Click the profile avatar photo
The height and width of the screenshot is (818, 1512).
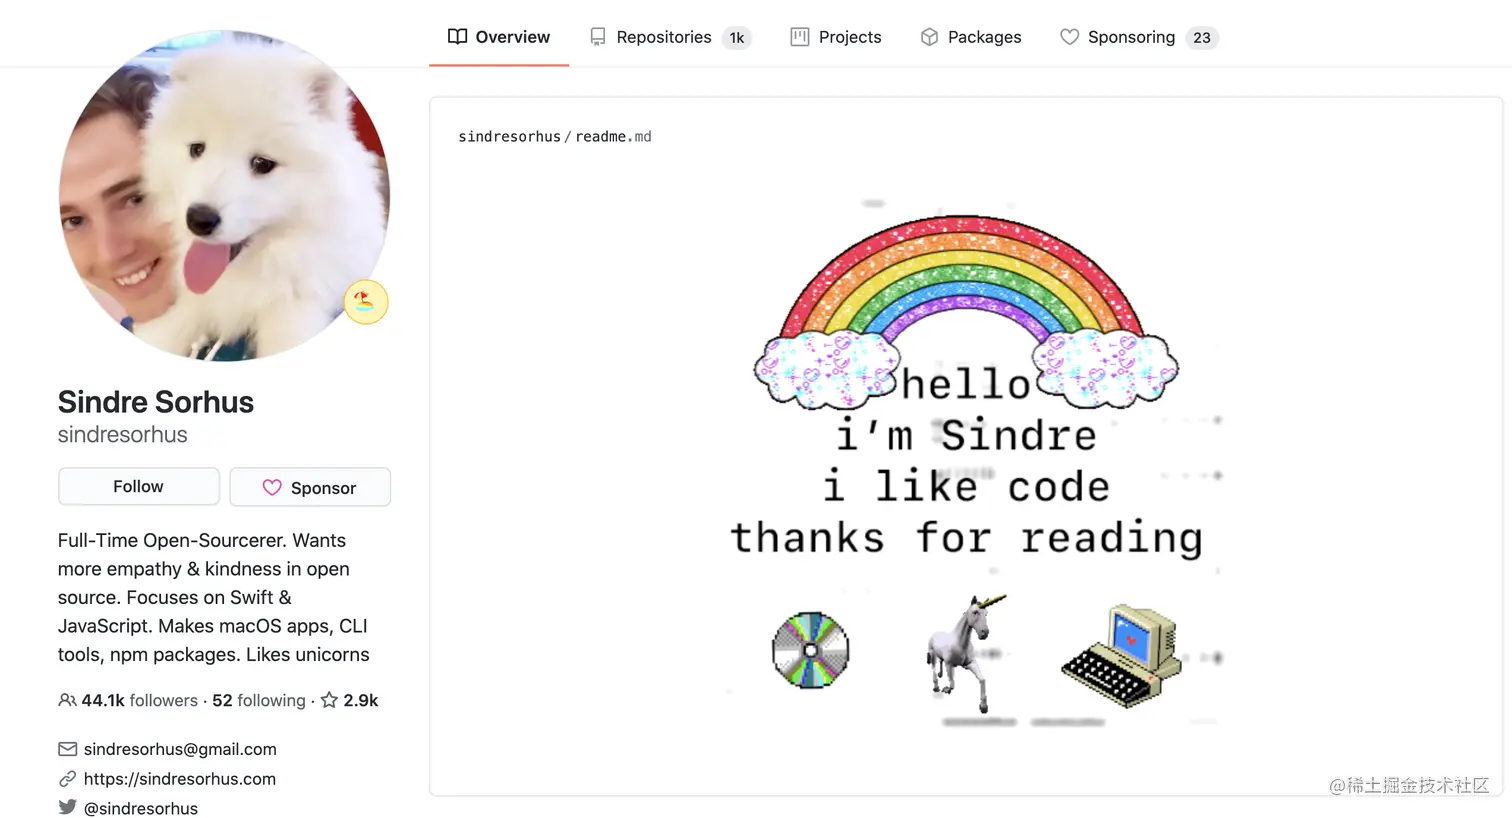coord(224,195)
